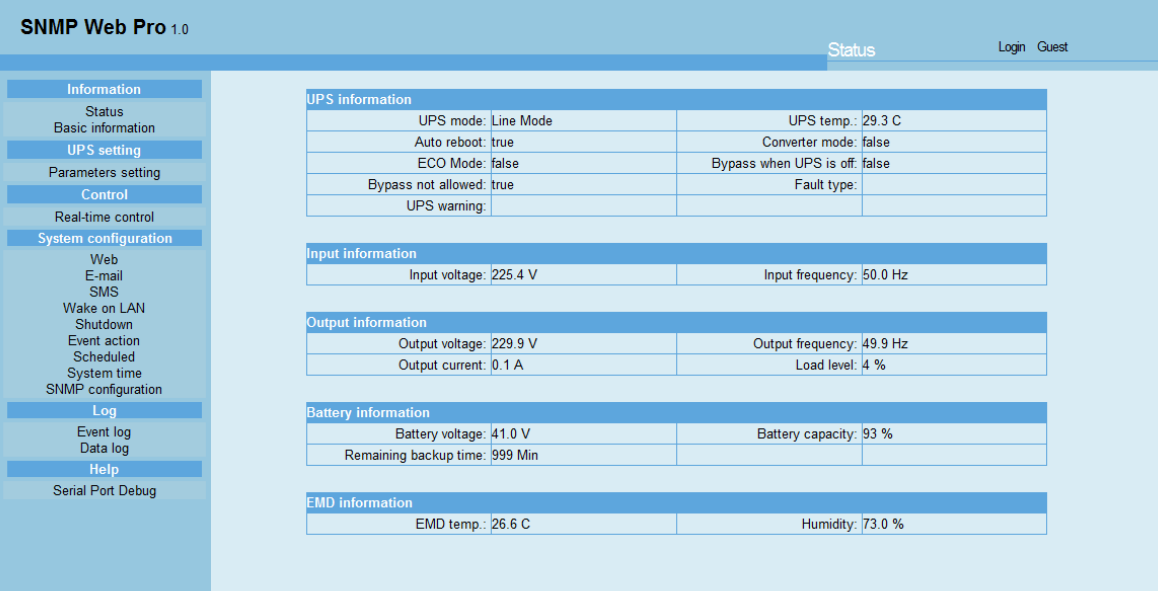Click the System configuration section header
The width and height of the screenshot is (1158, 591).
pos(104,239)
